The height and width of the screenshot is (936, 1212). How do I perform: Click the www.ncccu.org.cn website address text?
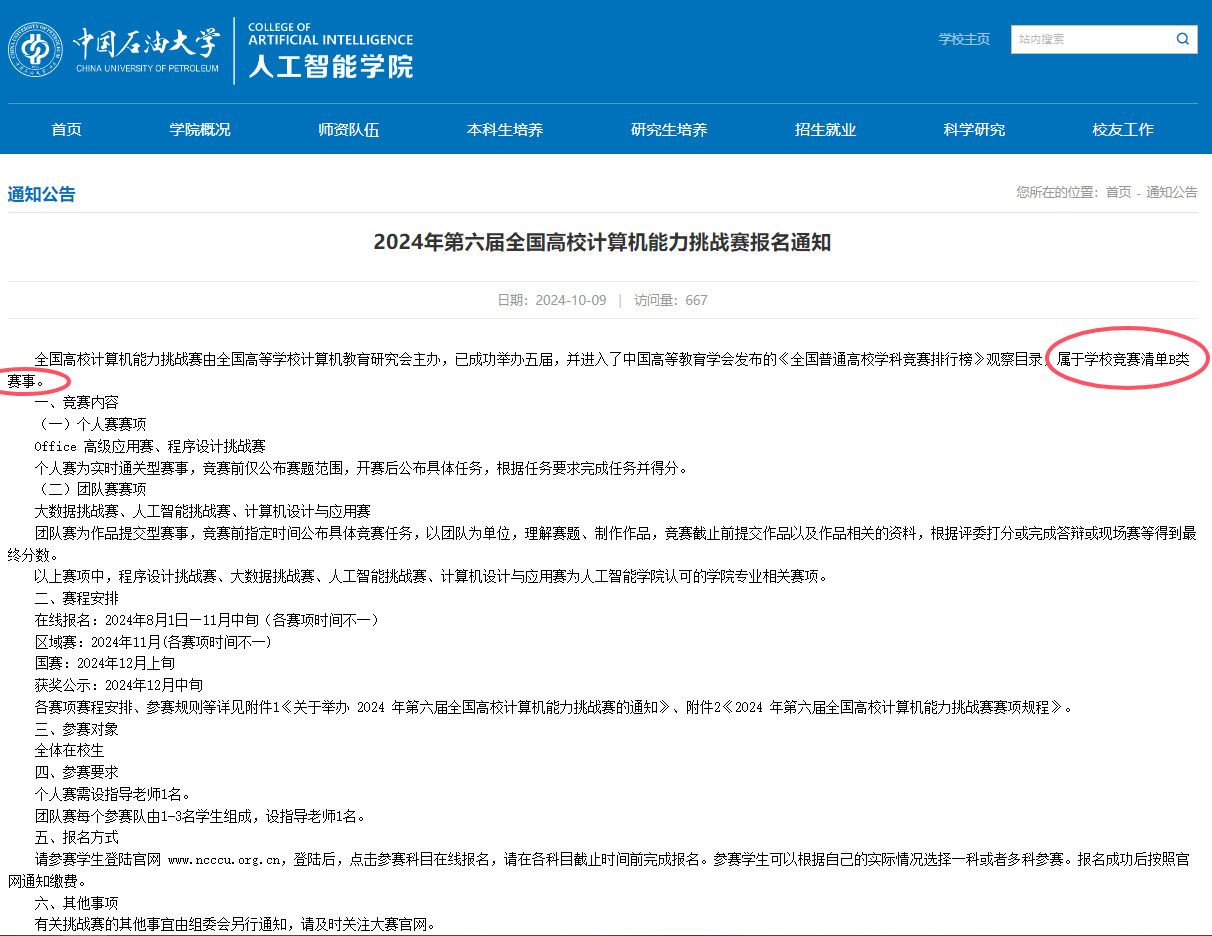[x=222, y=859]
